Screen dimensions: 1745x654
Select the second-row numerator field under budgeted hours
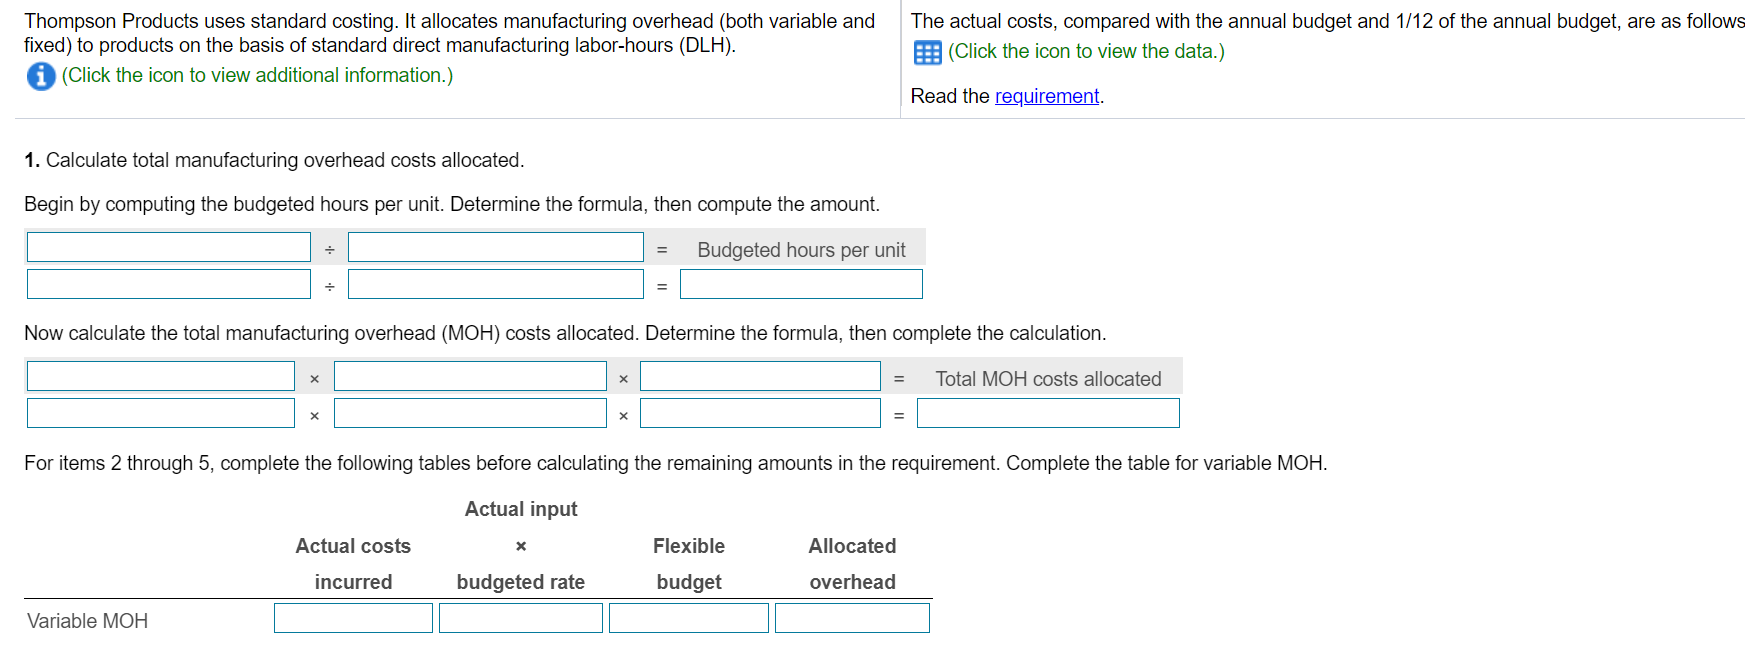pos(168,283)
